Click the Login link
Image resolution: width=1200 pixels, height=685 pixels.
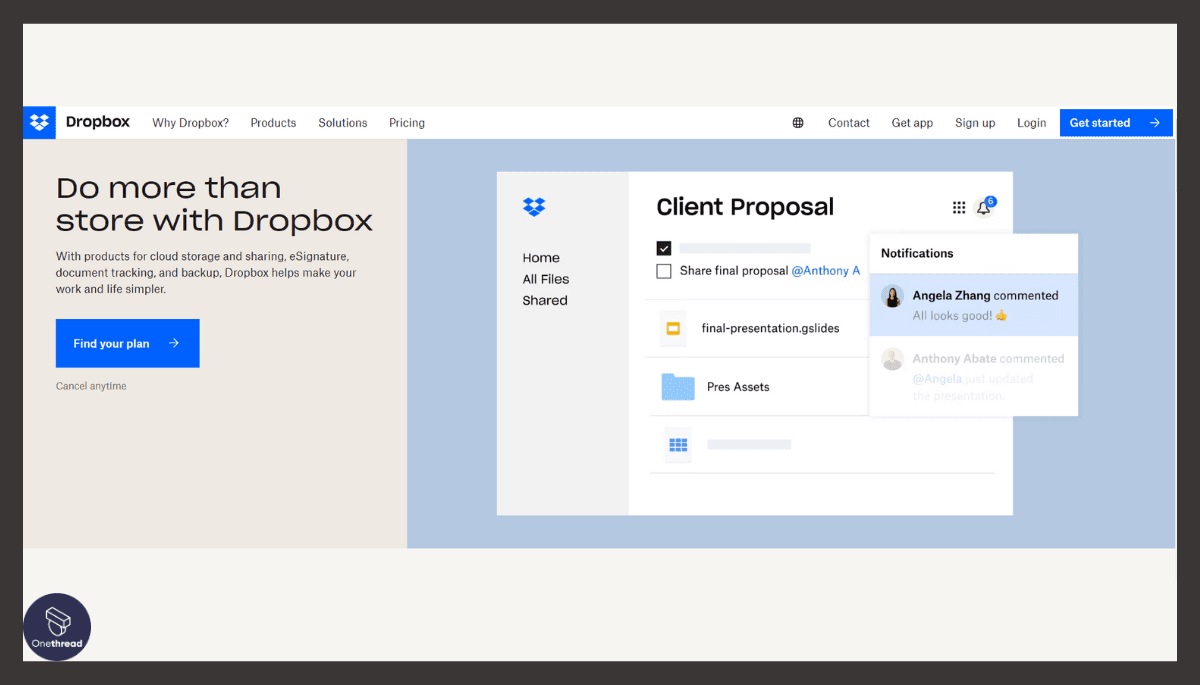[x=1031, y=122]
